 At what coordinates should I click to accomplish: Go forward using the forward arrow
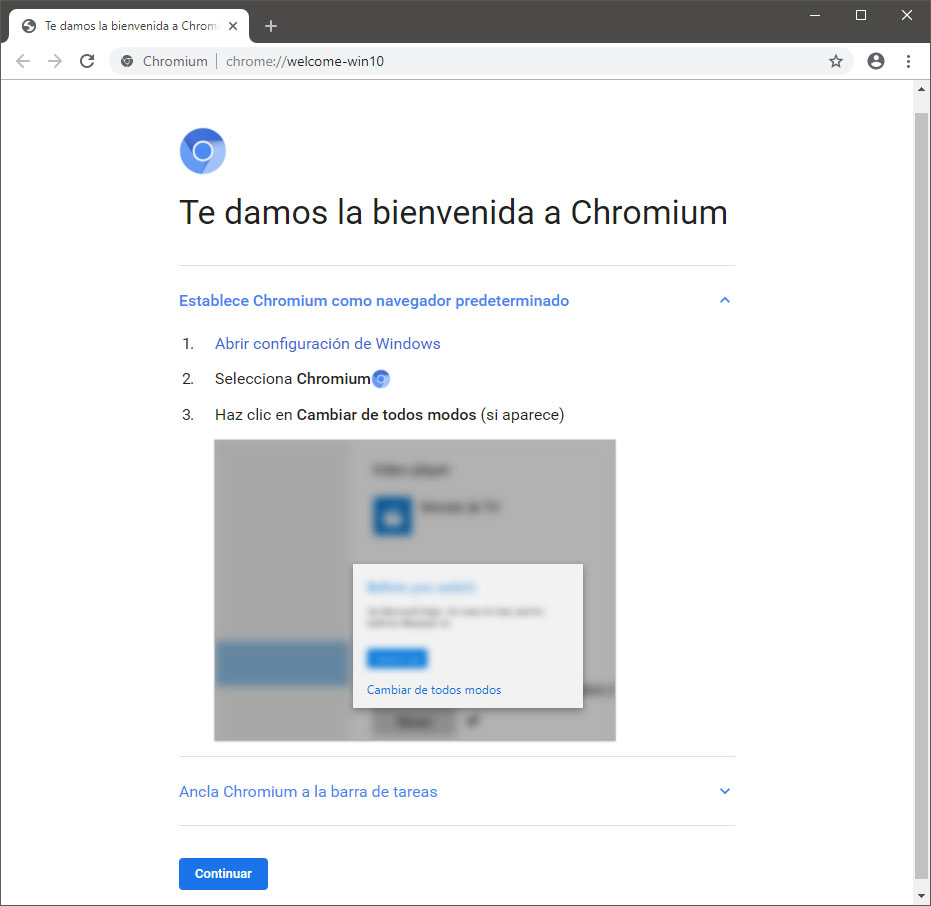tap(55, 61)
